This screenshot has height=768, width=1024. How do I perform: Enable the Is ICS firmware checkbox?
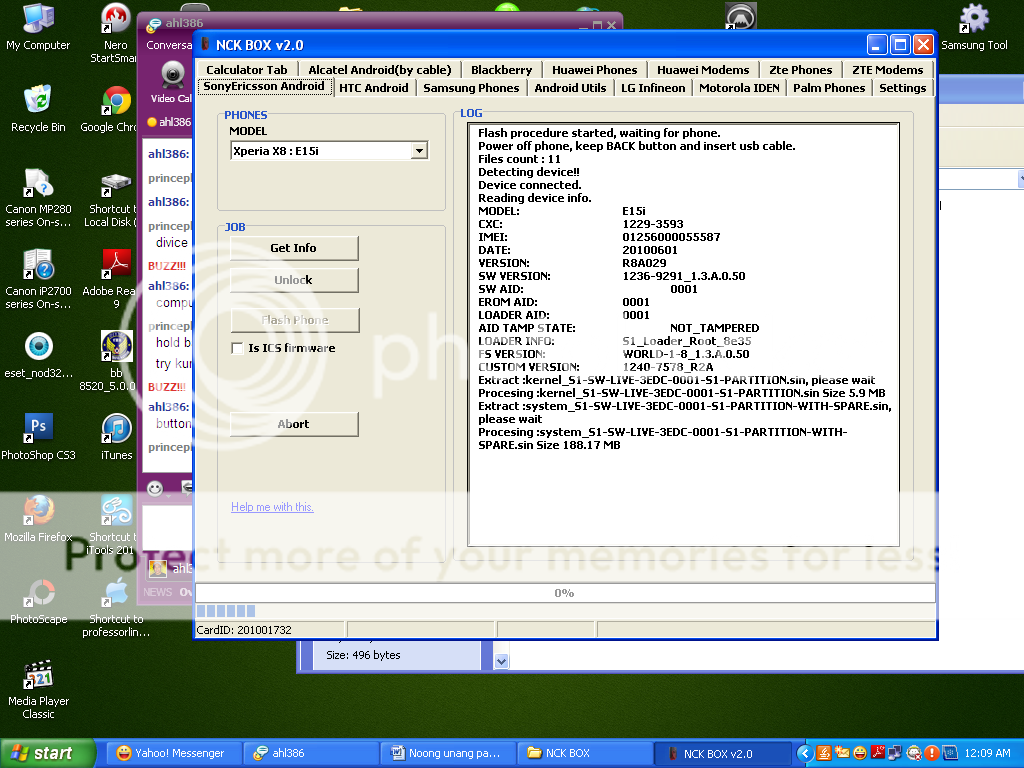pyautogui.click(x=238, y=348)
